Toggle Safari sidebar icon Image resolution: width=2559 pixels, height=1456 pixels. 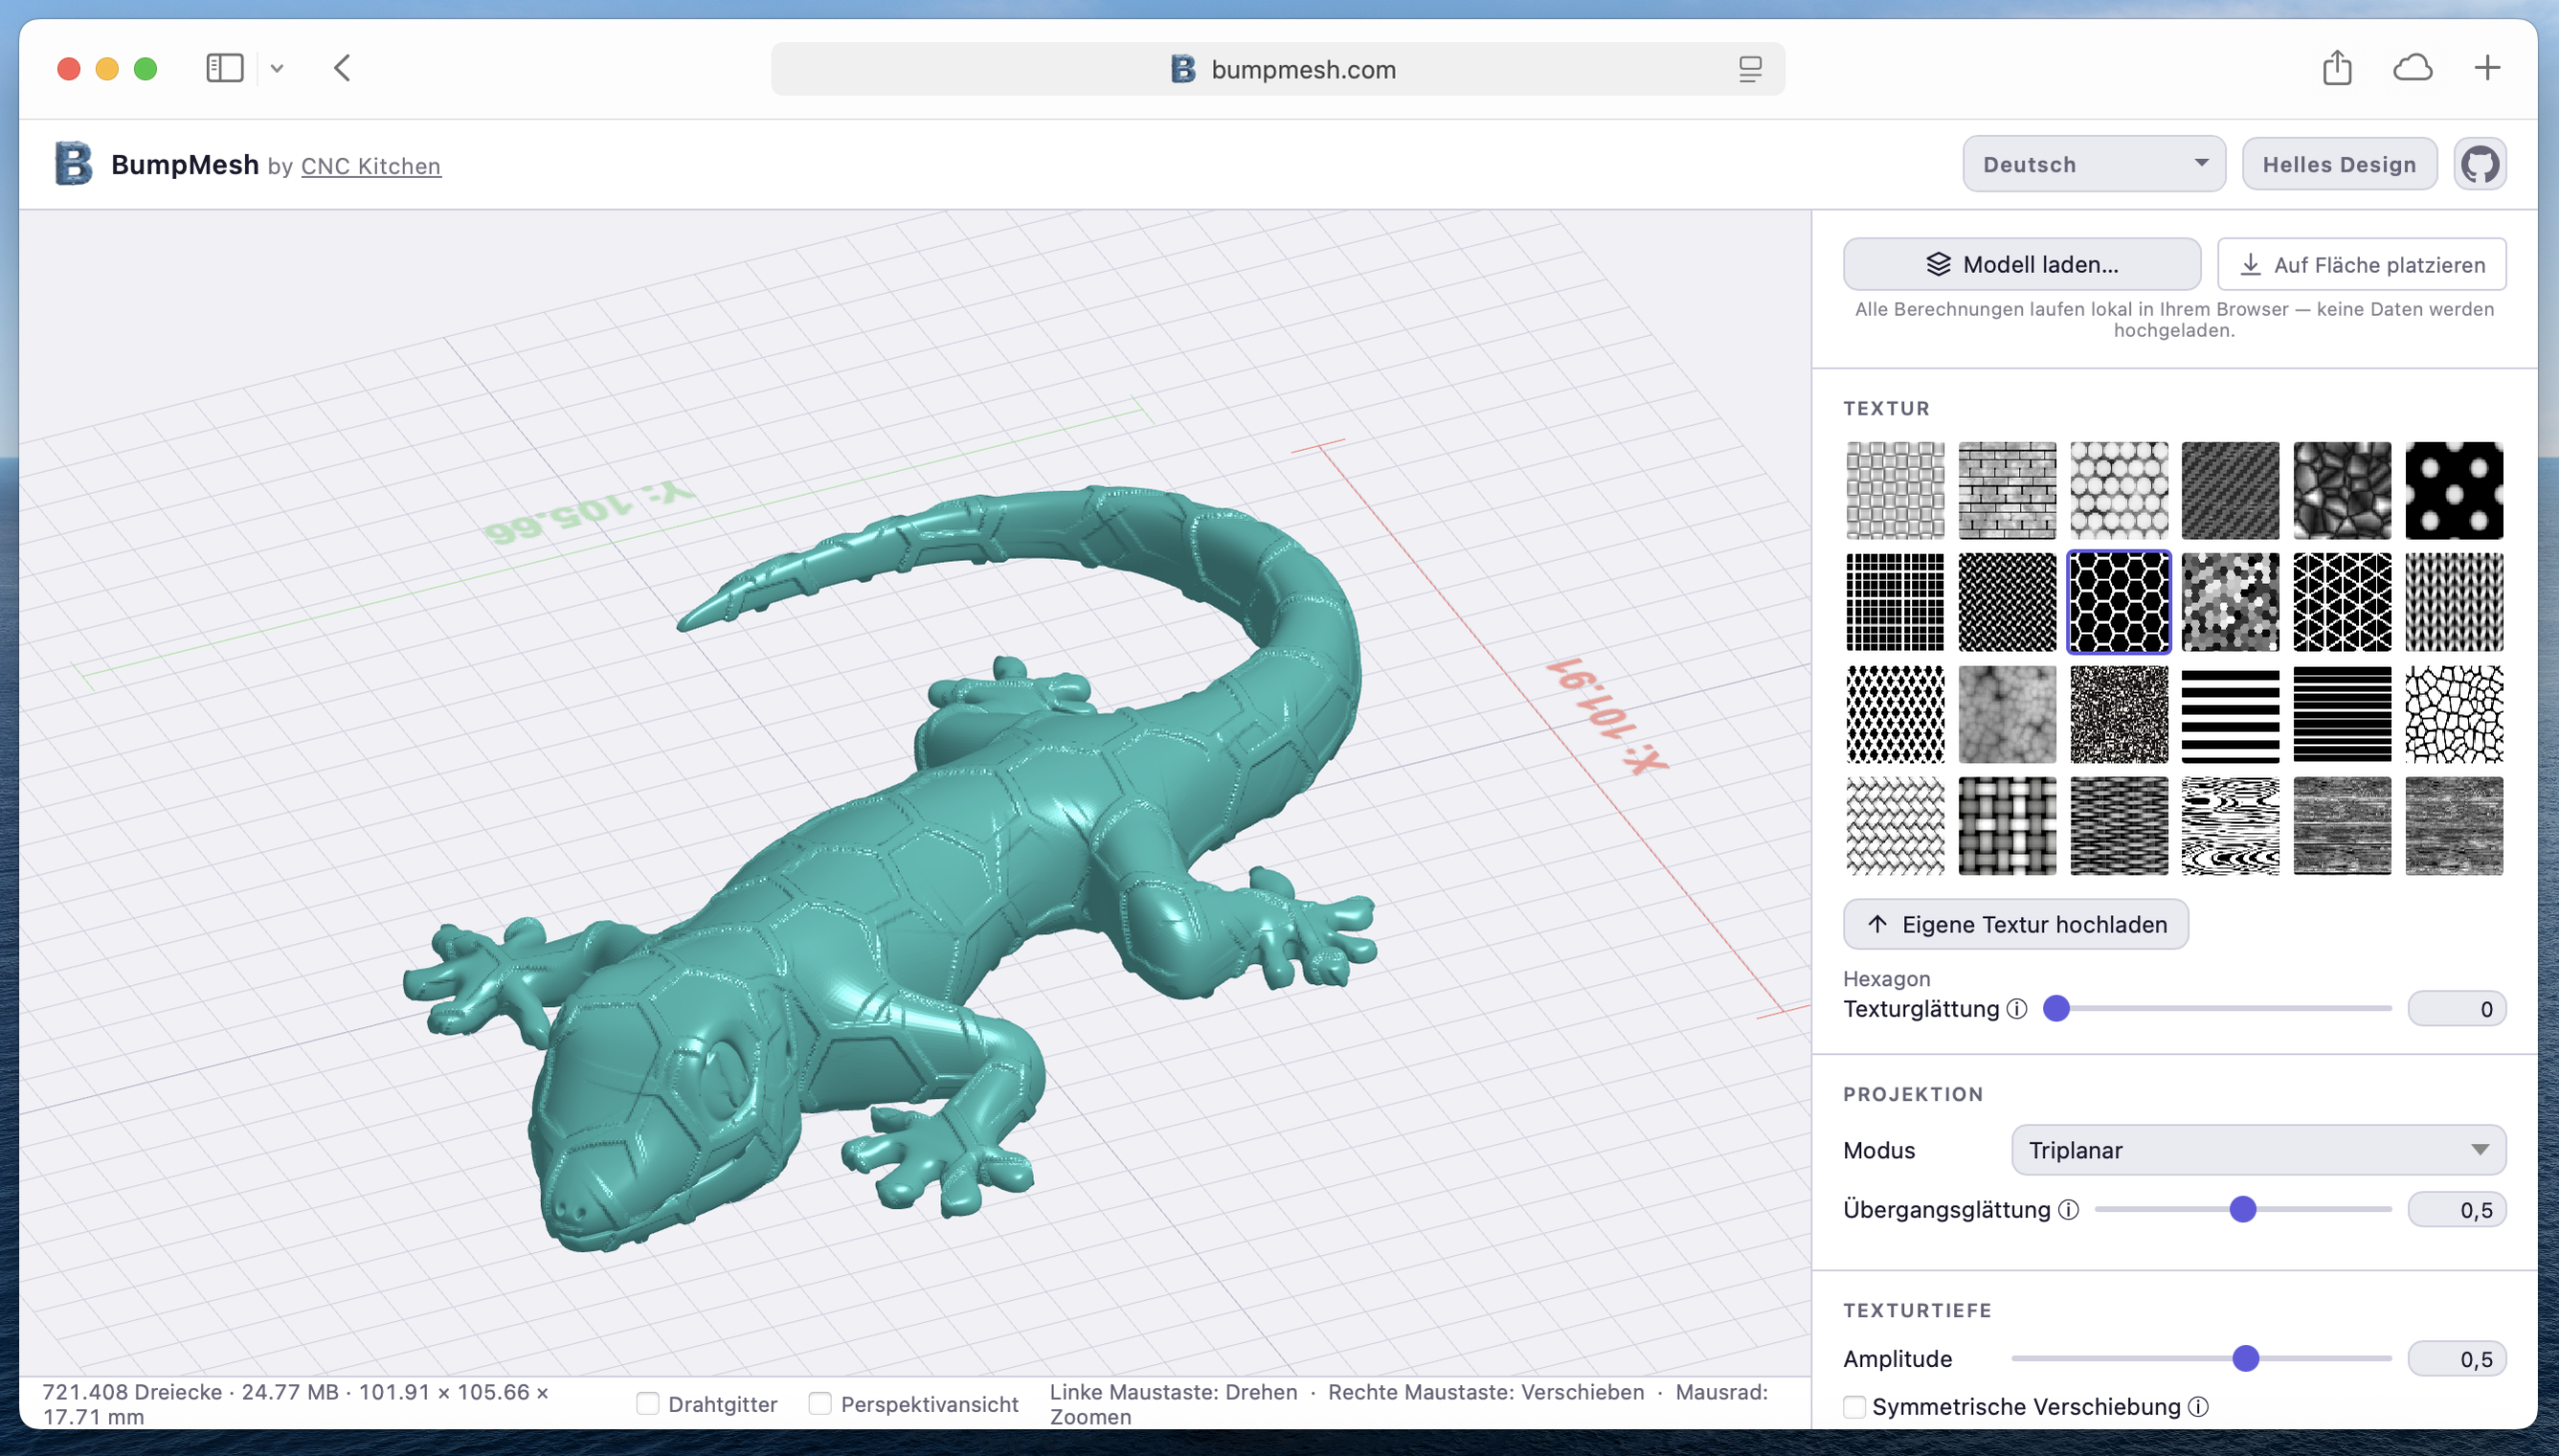pyautogui.click(x=224, y=68)
